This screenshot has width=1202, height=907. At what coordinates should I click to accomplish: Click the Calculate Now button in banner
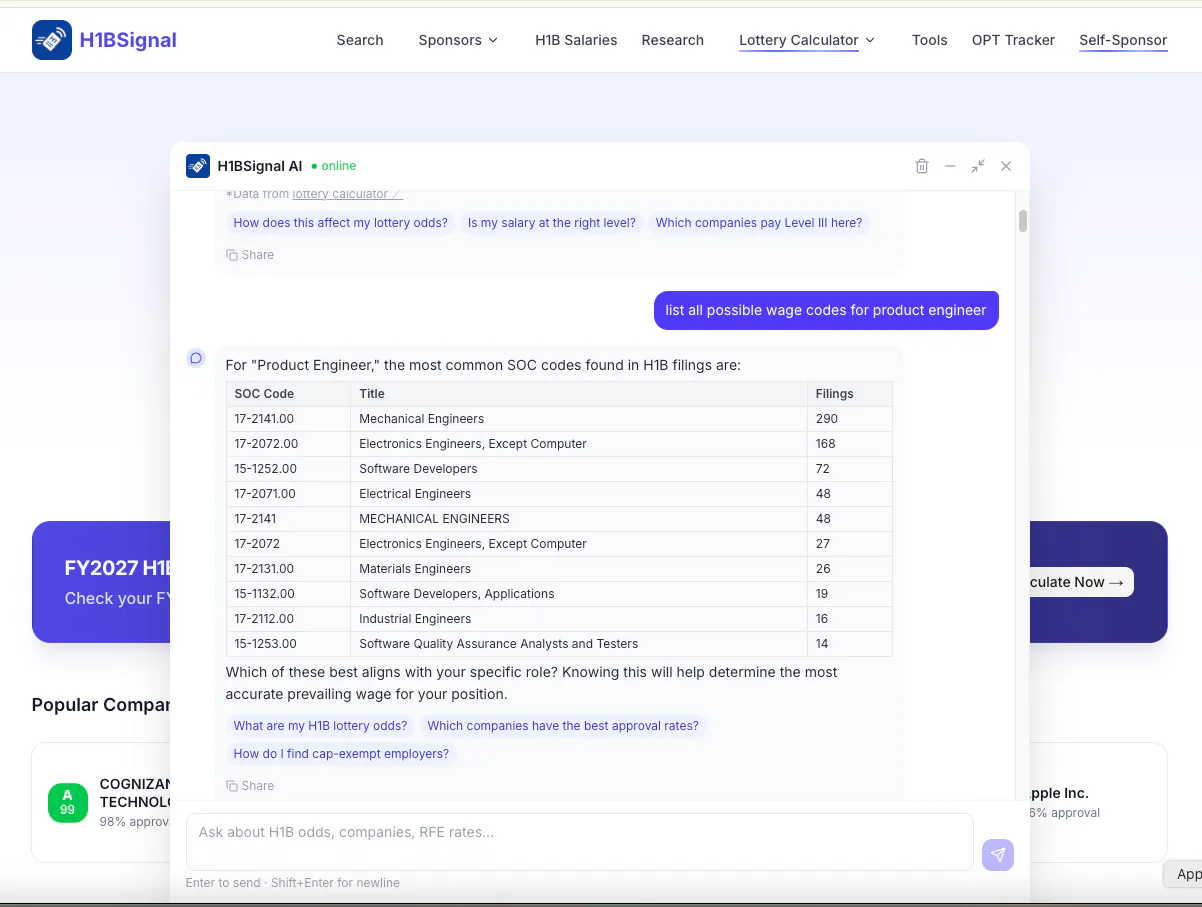pos(1080,582)
